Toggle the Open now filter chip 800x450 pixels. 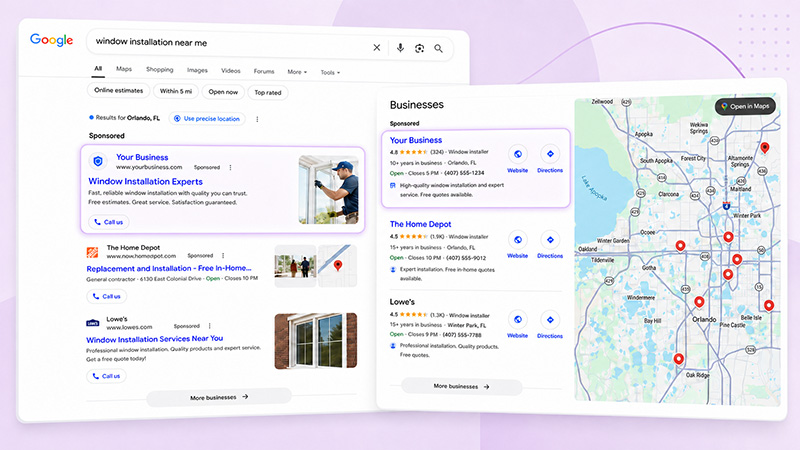pos(223,92)
